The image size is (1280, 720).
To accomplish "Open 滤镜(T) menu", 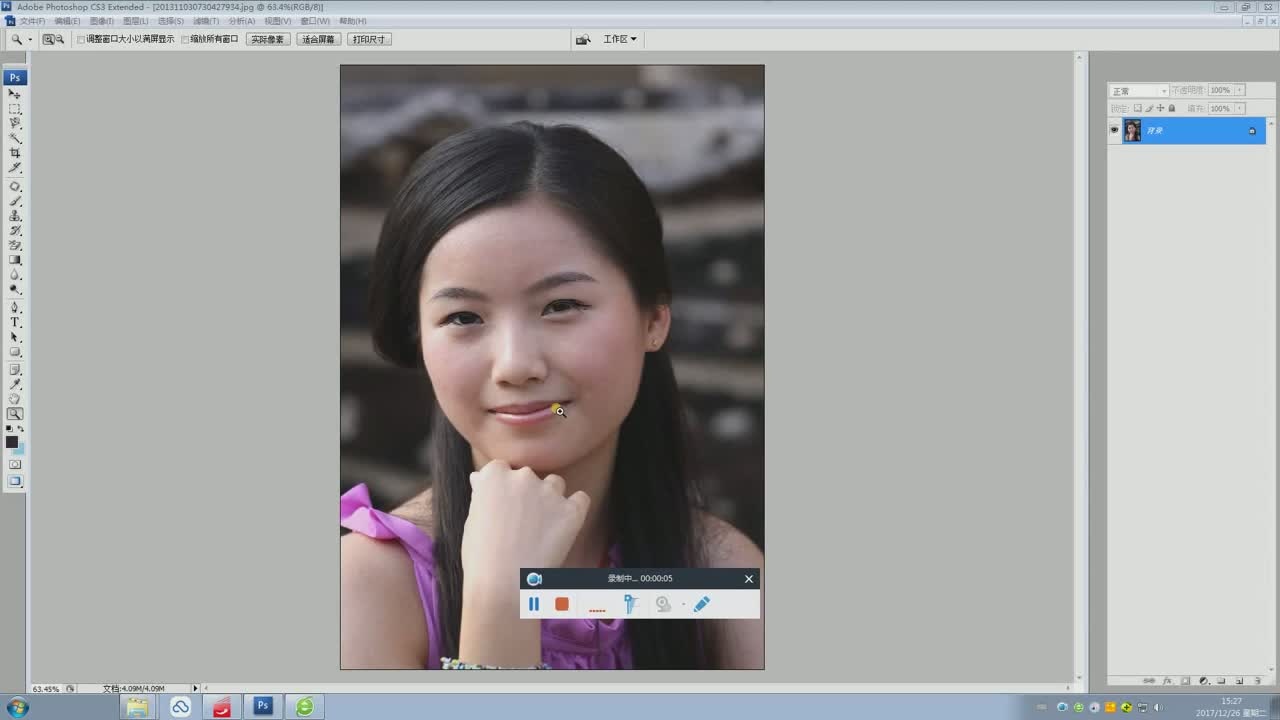I will [x=205, y=21].
